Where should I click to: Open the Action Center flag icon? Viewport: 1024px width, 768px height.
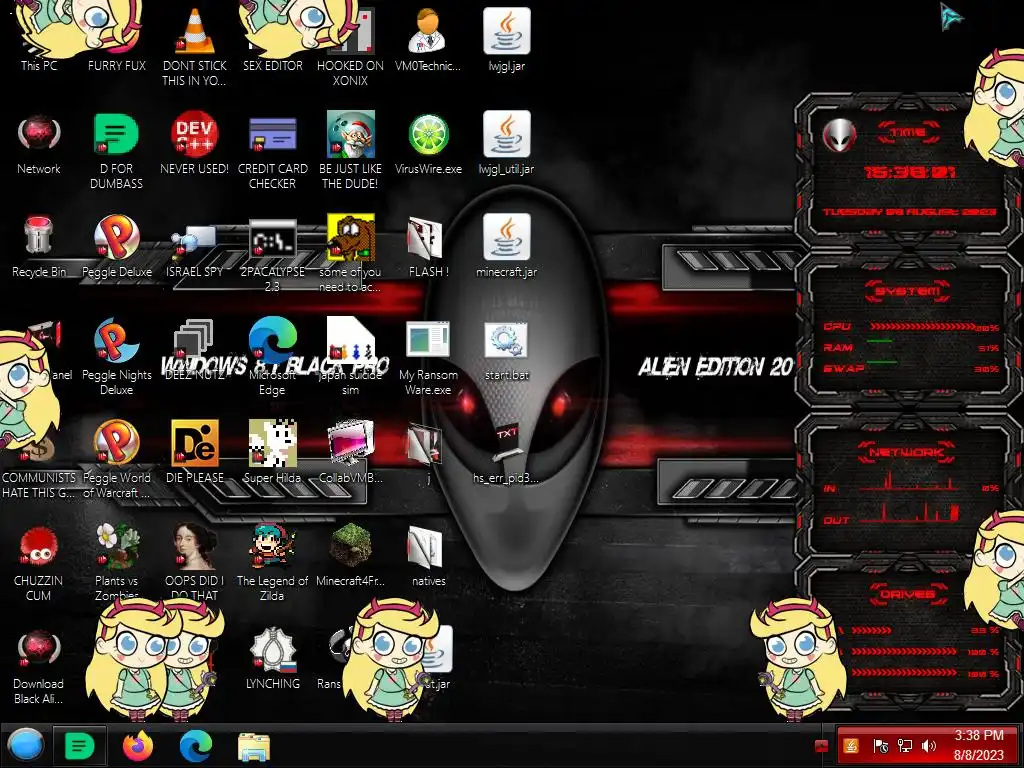[880, 746]
